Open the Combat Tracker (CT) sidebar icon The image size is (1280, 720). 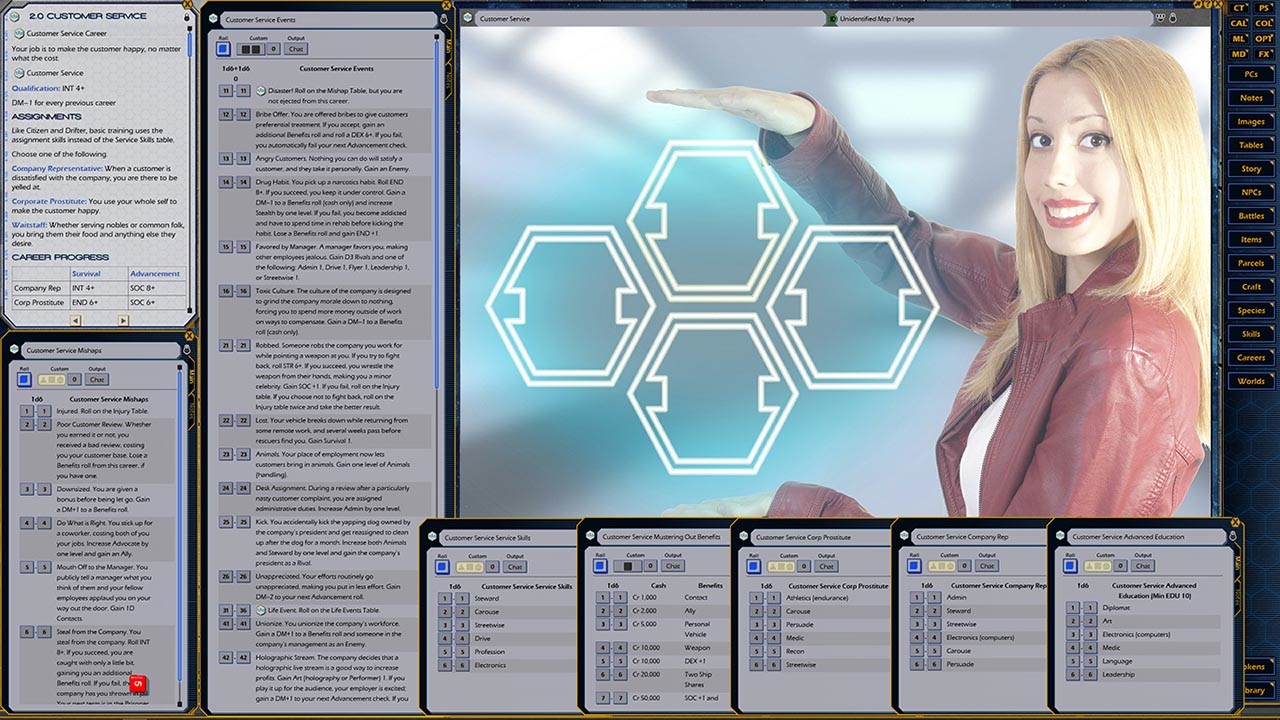point(1238,8)
